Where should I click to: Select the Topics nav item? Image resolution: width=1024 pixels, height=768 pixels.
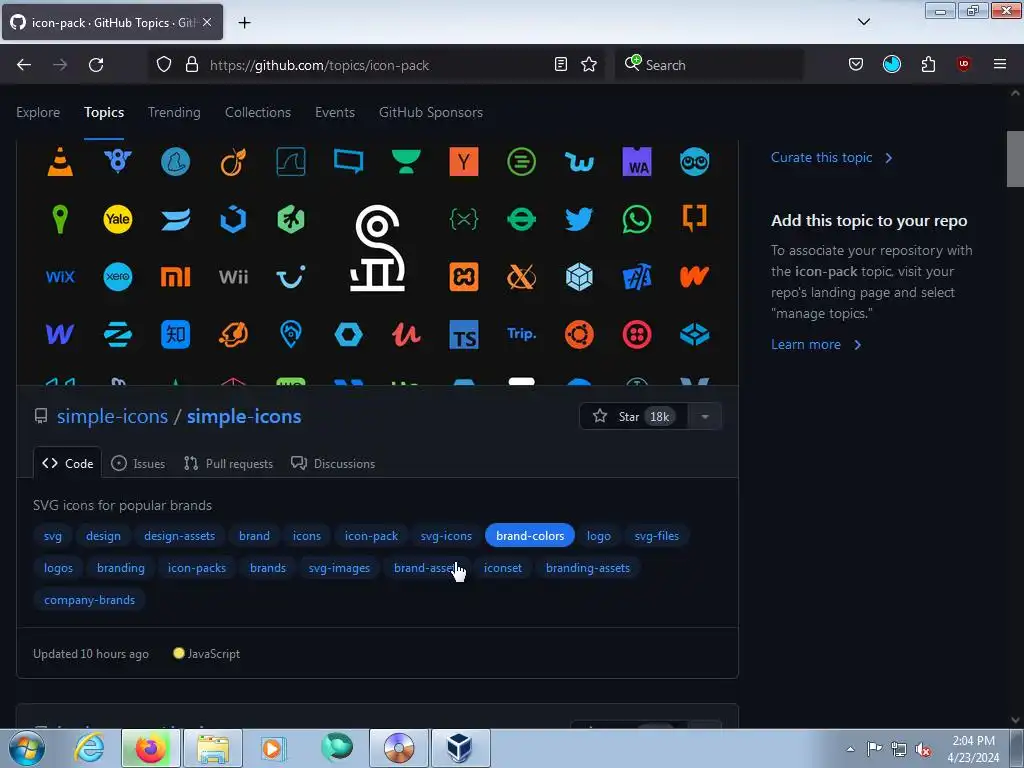pos(104,112)
